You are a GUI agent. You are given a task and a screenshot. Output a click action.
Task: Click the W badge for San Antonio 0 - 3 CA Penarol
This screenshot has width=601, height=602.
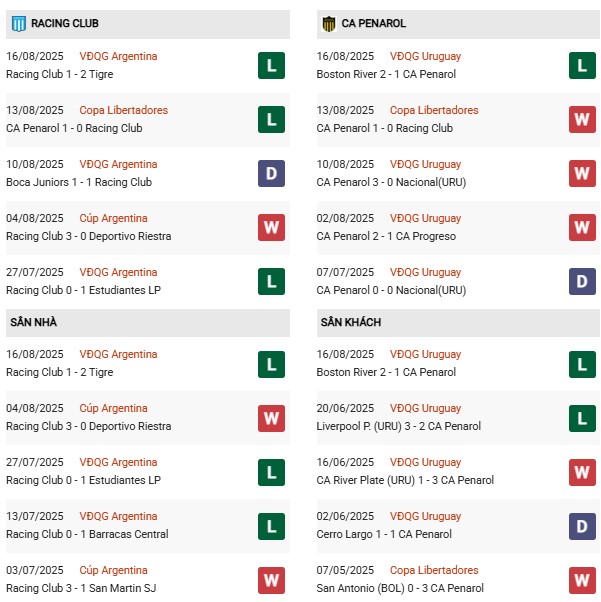(582, 580)
